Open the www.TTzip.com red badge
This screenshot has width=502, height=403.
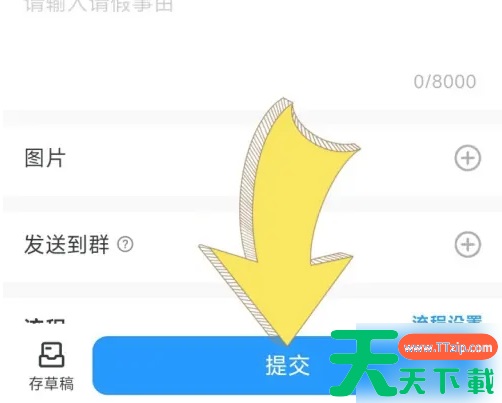tap(448, 348)
